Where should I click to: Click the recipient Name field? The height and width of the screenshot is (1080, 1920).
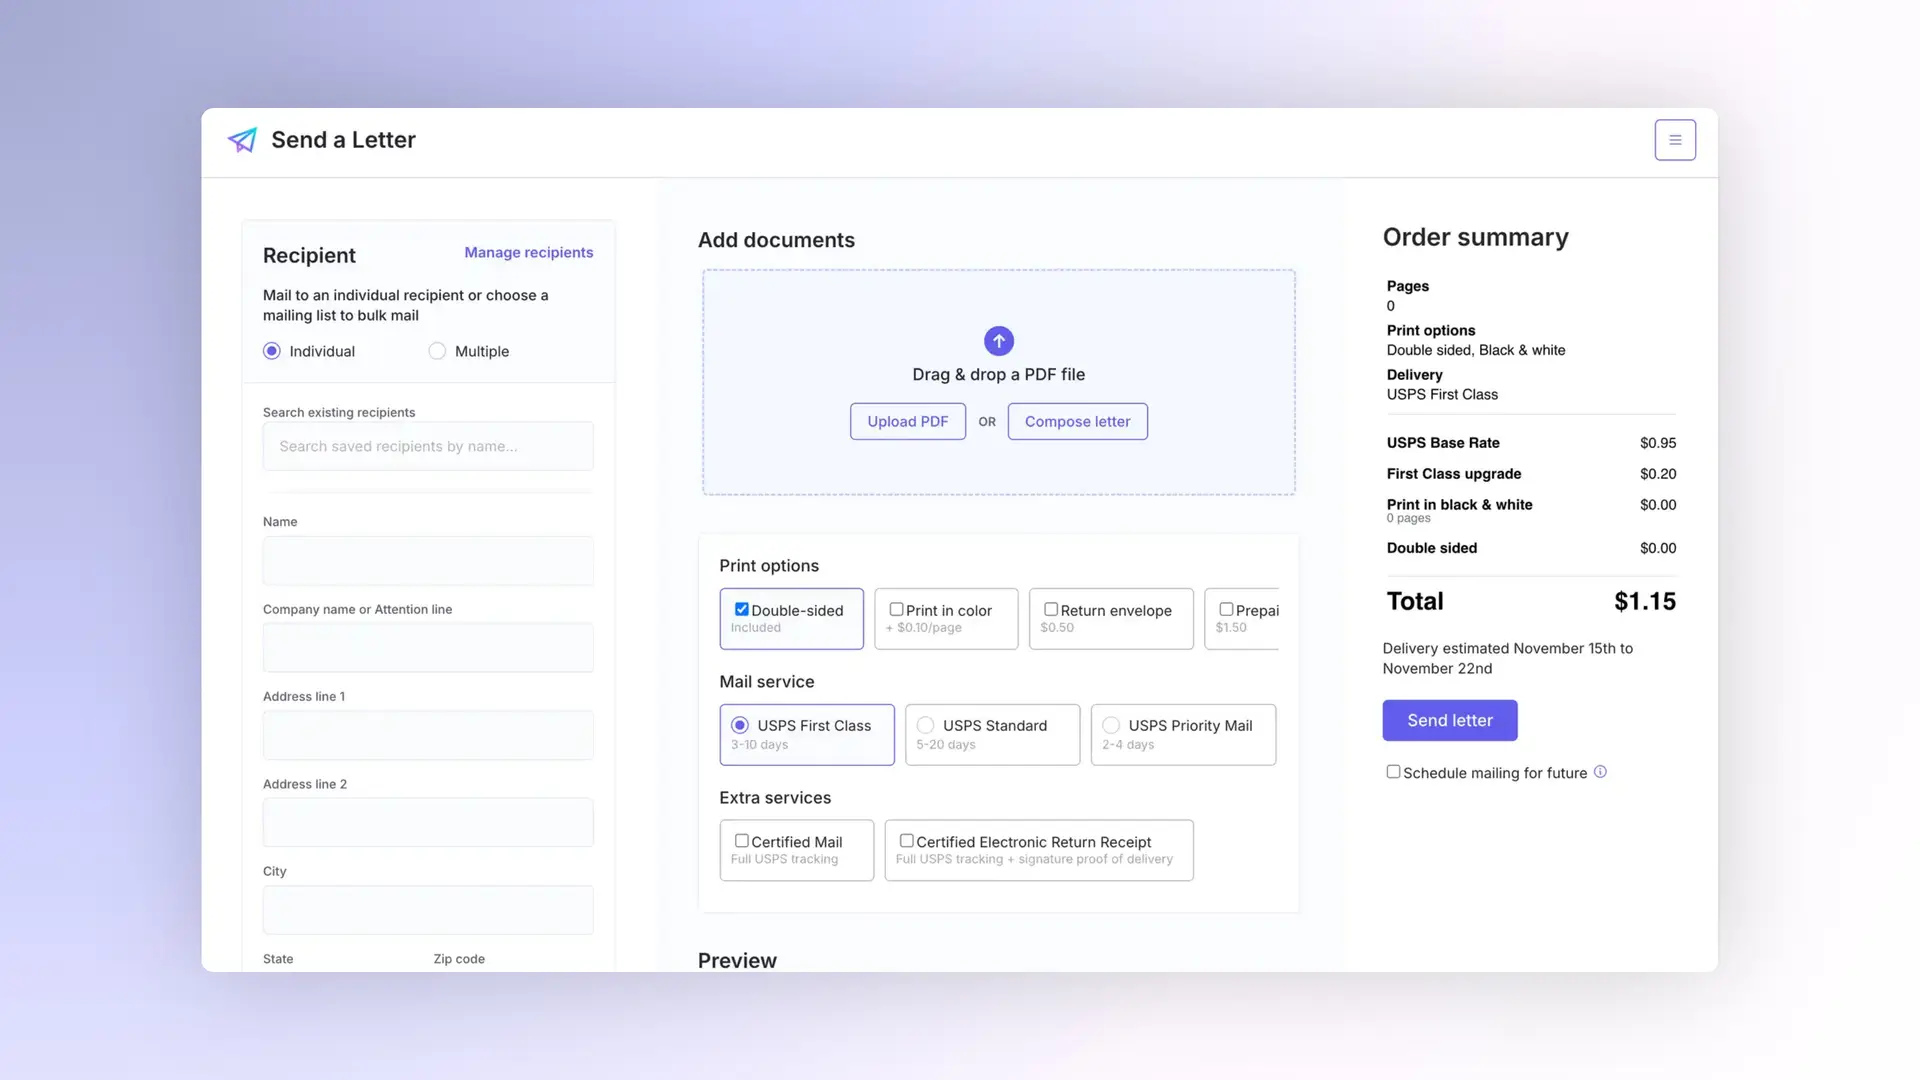pyautogui.click(x=427, y=561)
